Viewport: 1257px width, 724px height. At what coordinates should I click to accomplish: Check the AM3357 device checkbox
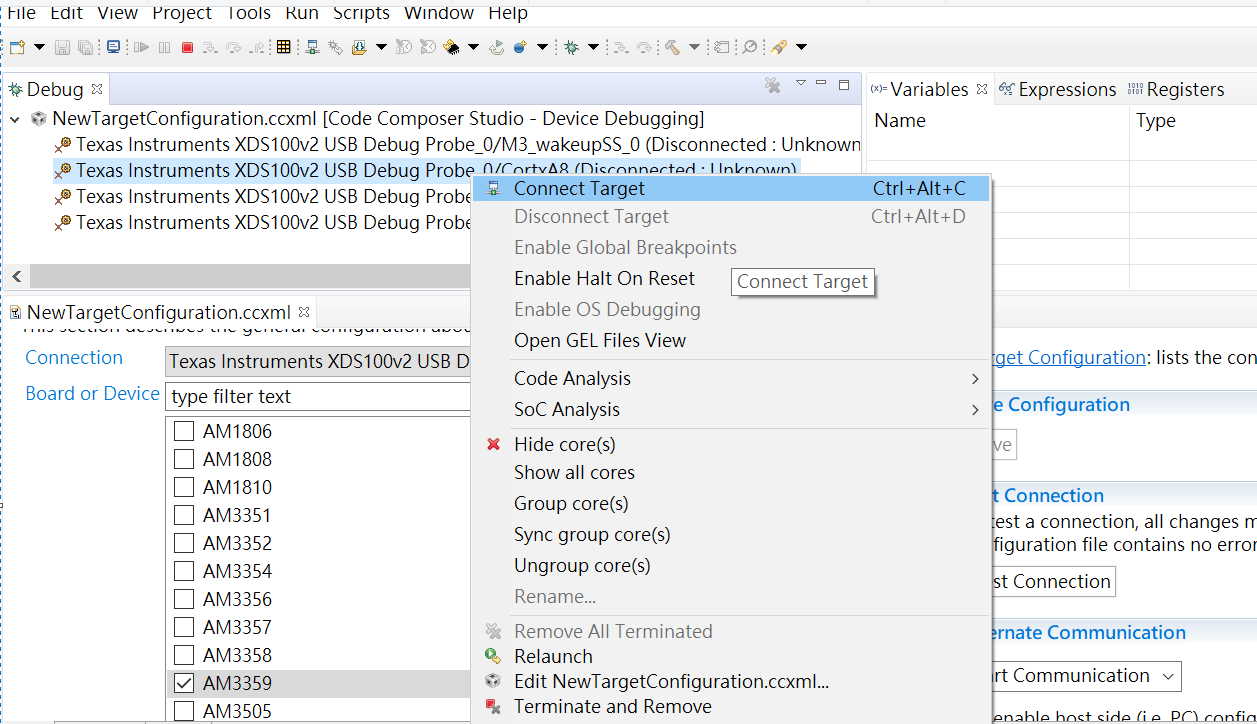pos(184,627)
